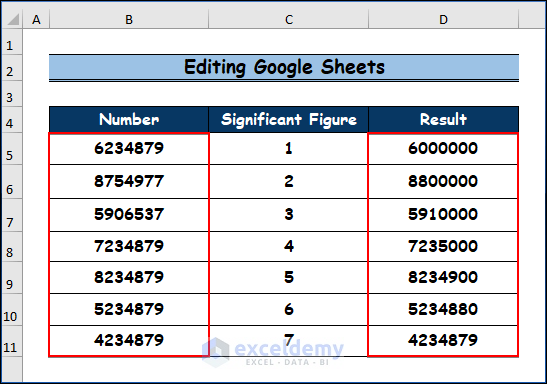This screenshot has width=547, height=384.
Task: Select row 11 header
Action: [x=12, y=341]
